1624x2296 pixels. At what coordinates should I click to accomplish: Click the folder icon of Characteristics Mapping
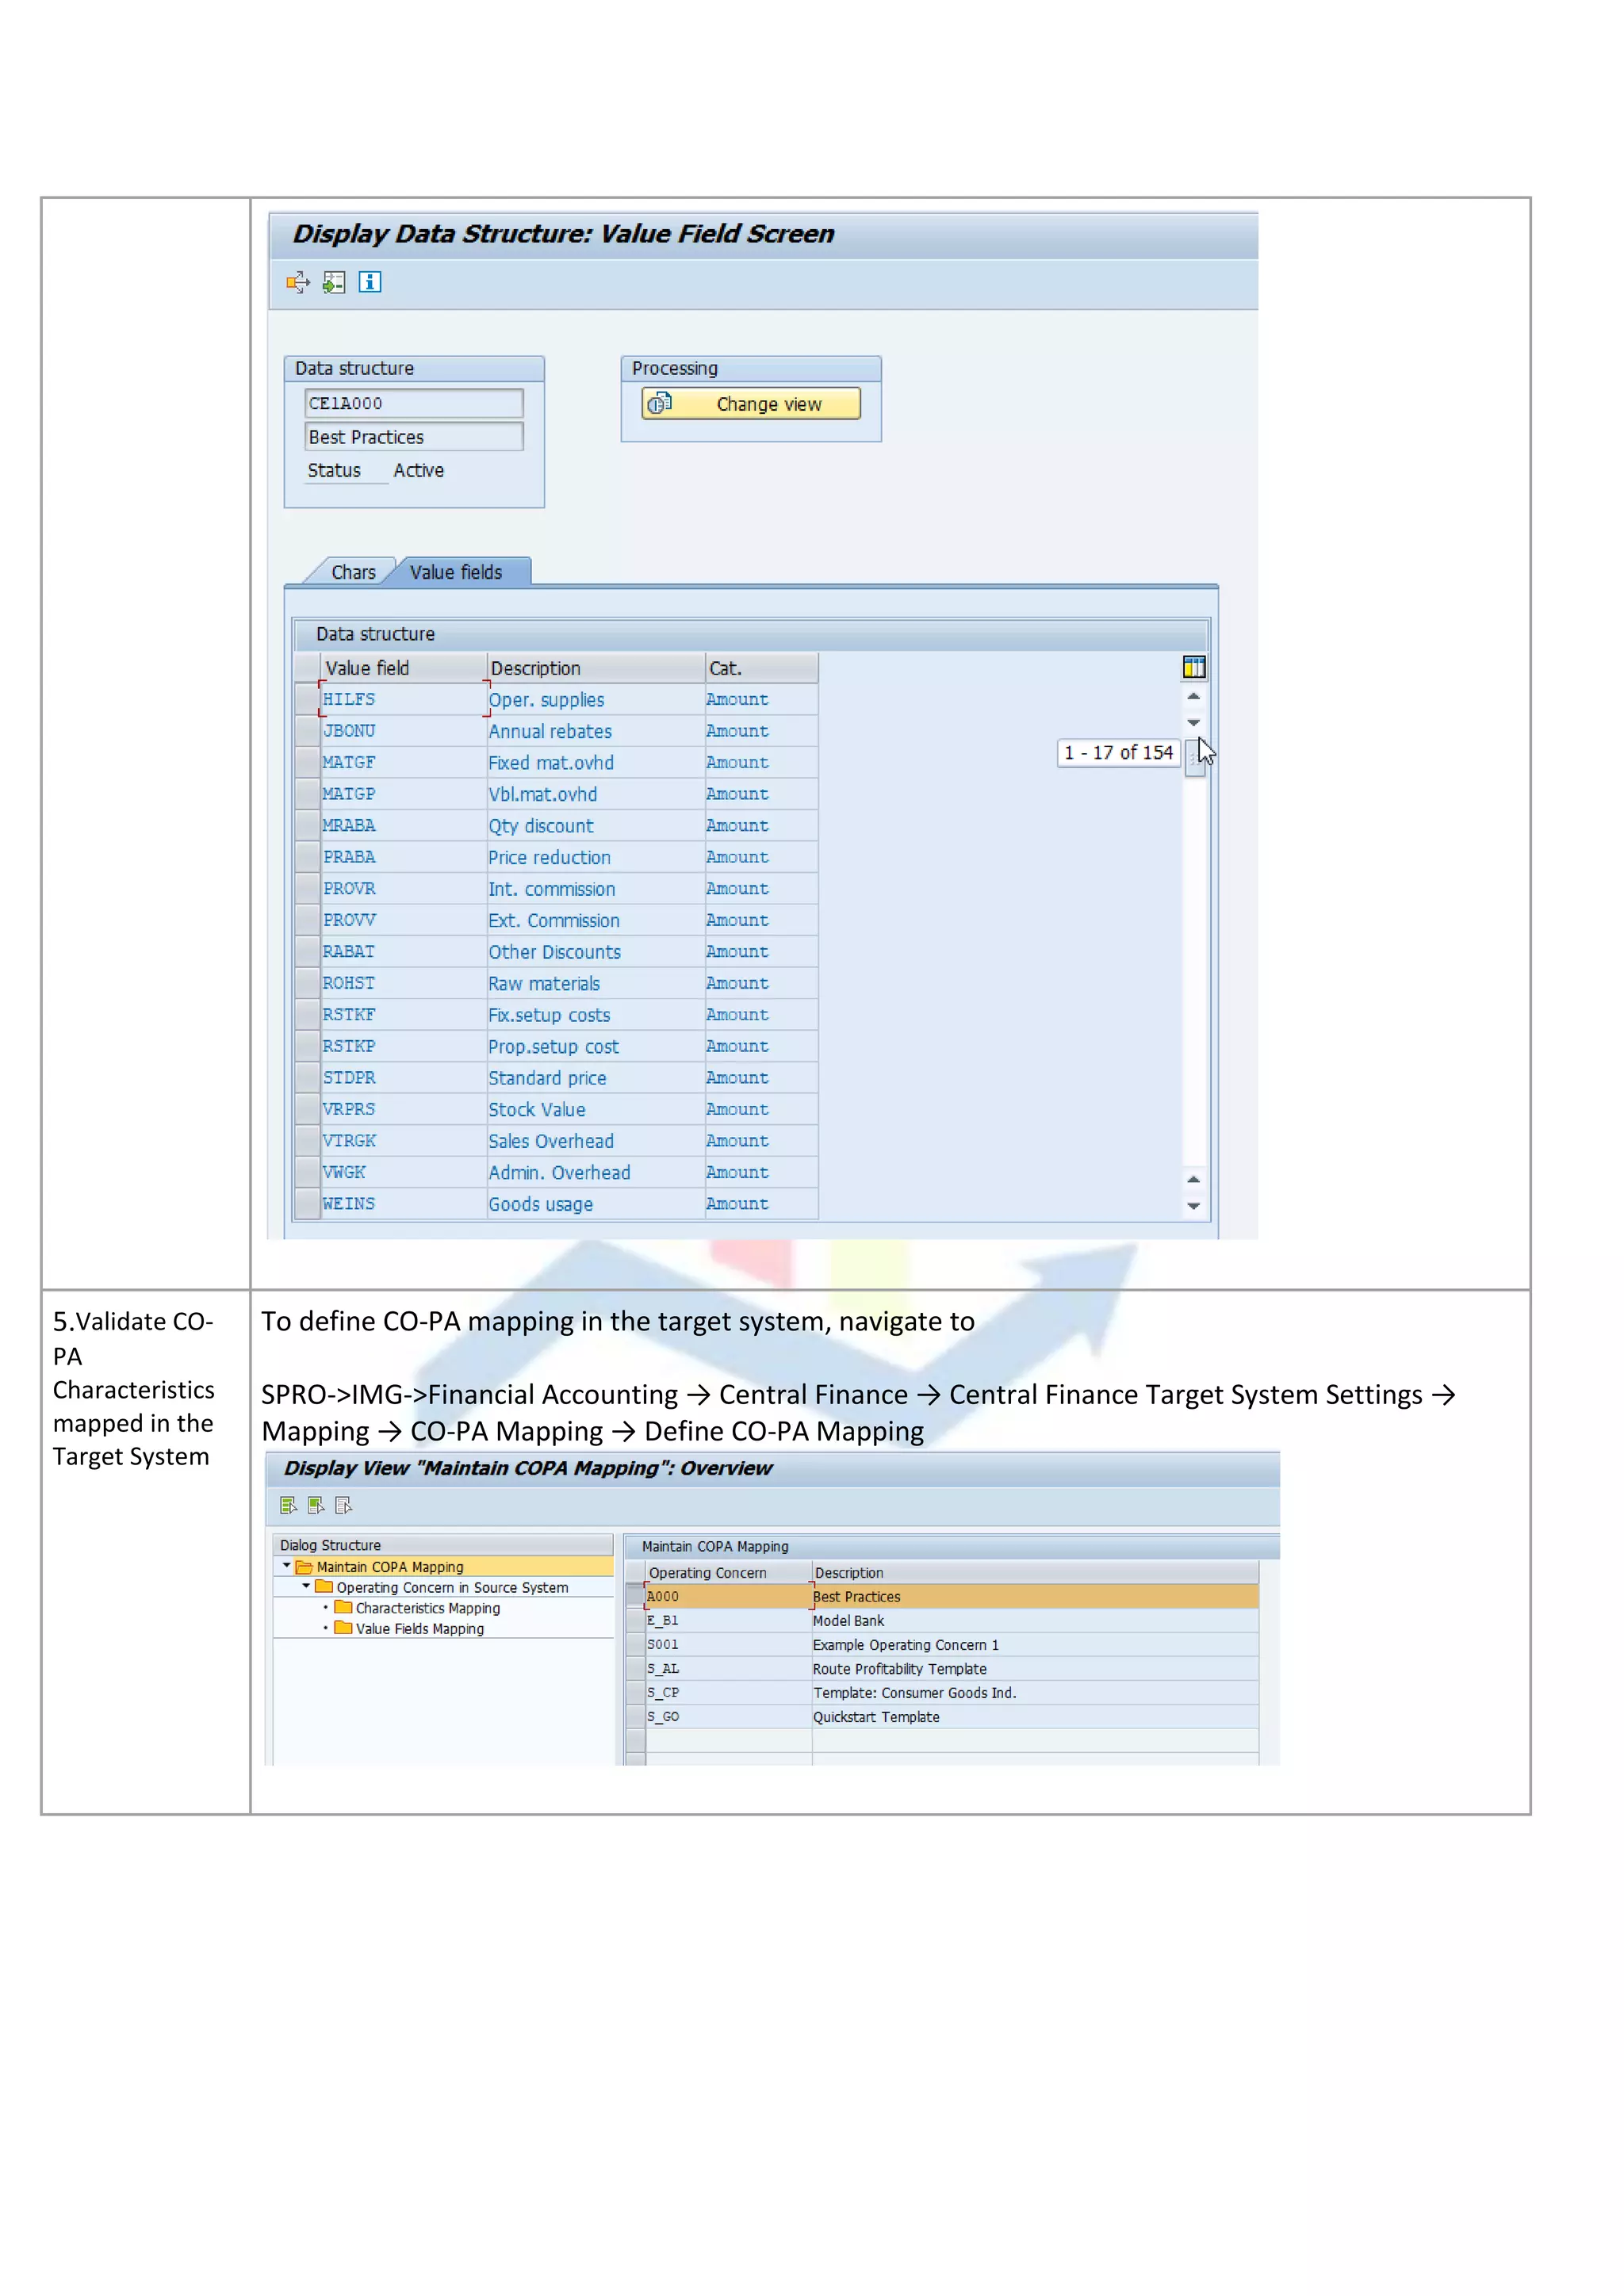tap(343, 1609)
